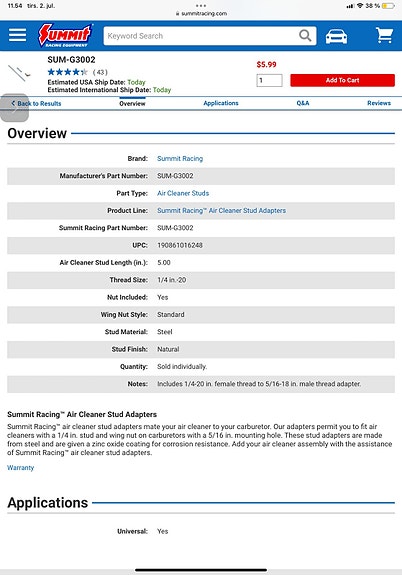Select the Reviews tab

[379, 103]
